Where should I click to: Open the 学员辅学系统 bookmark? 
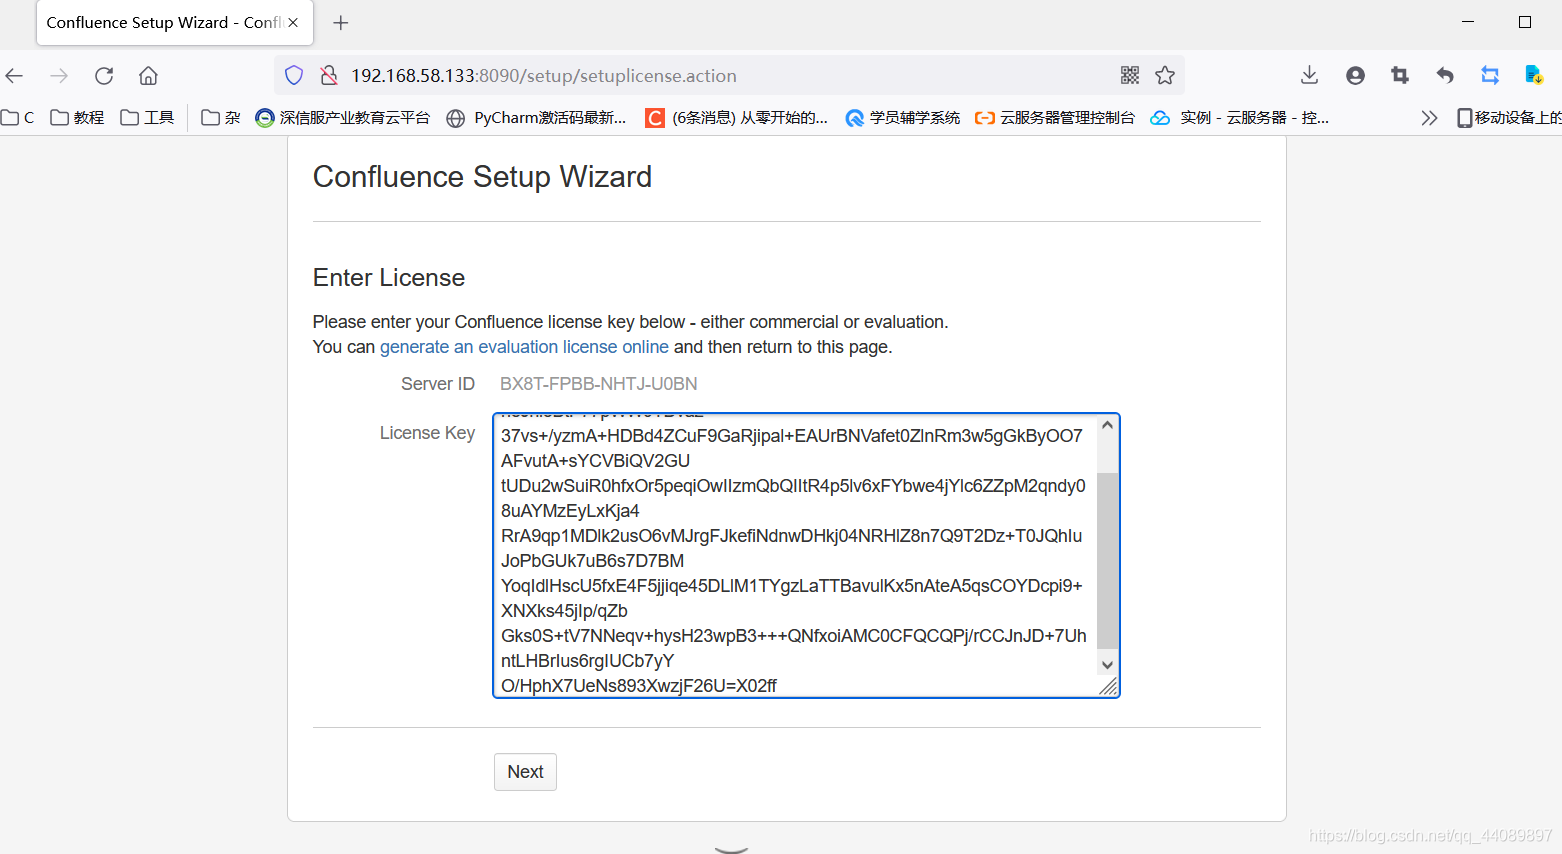903,118
